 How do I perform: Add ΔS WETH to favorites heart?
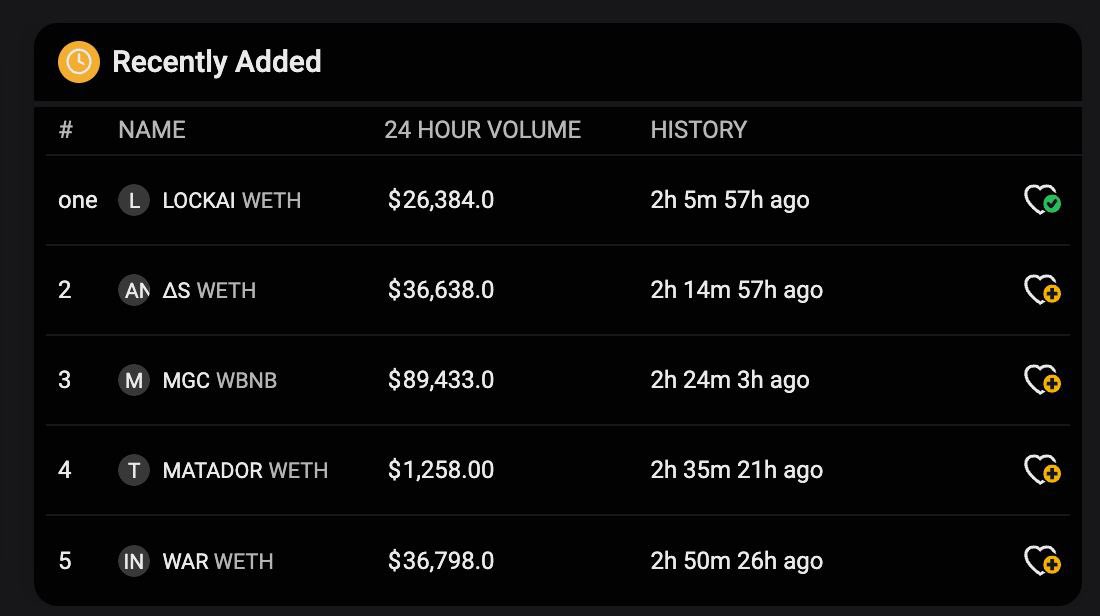click(1042, 290)
